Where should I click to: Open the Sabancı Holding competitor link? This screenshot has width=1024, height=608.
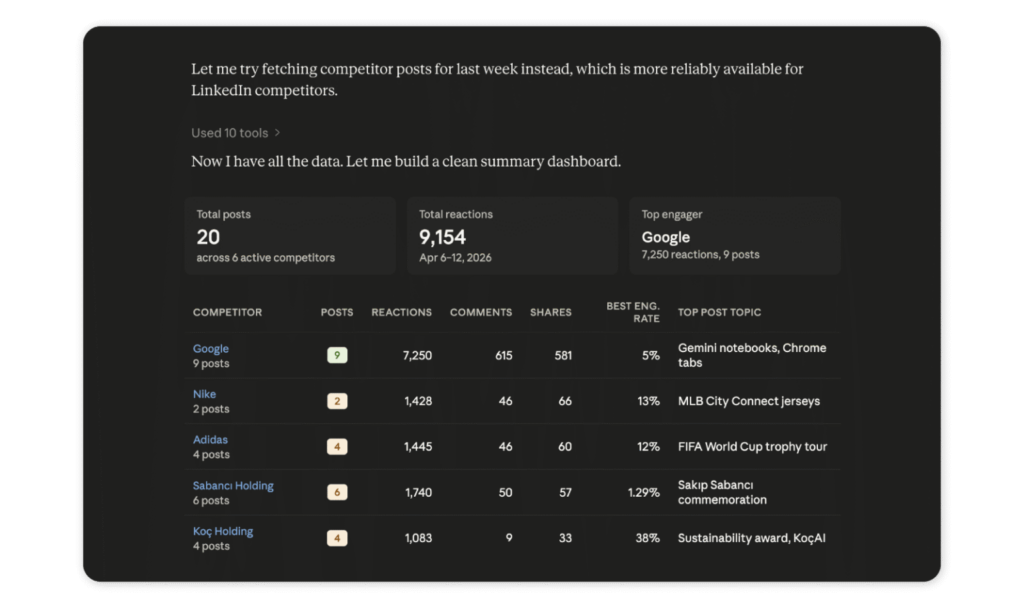(x=233, y=485)
